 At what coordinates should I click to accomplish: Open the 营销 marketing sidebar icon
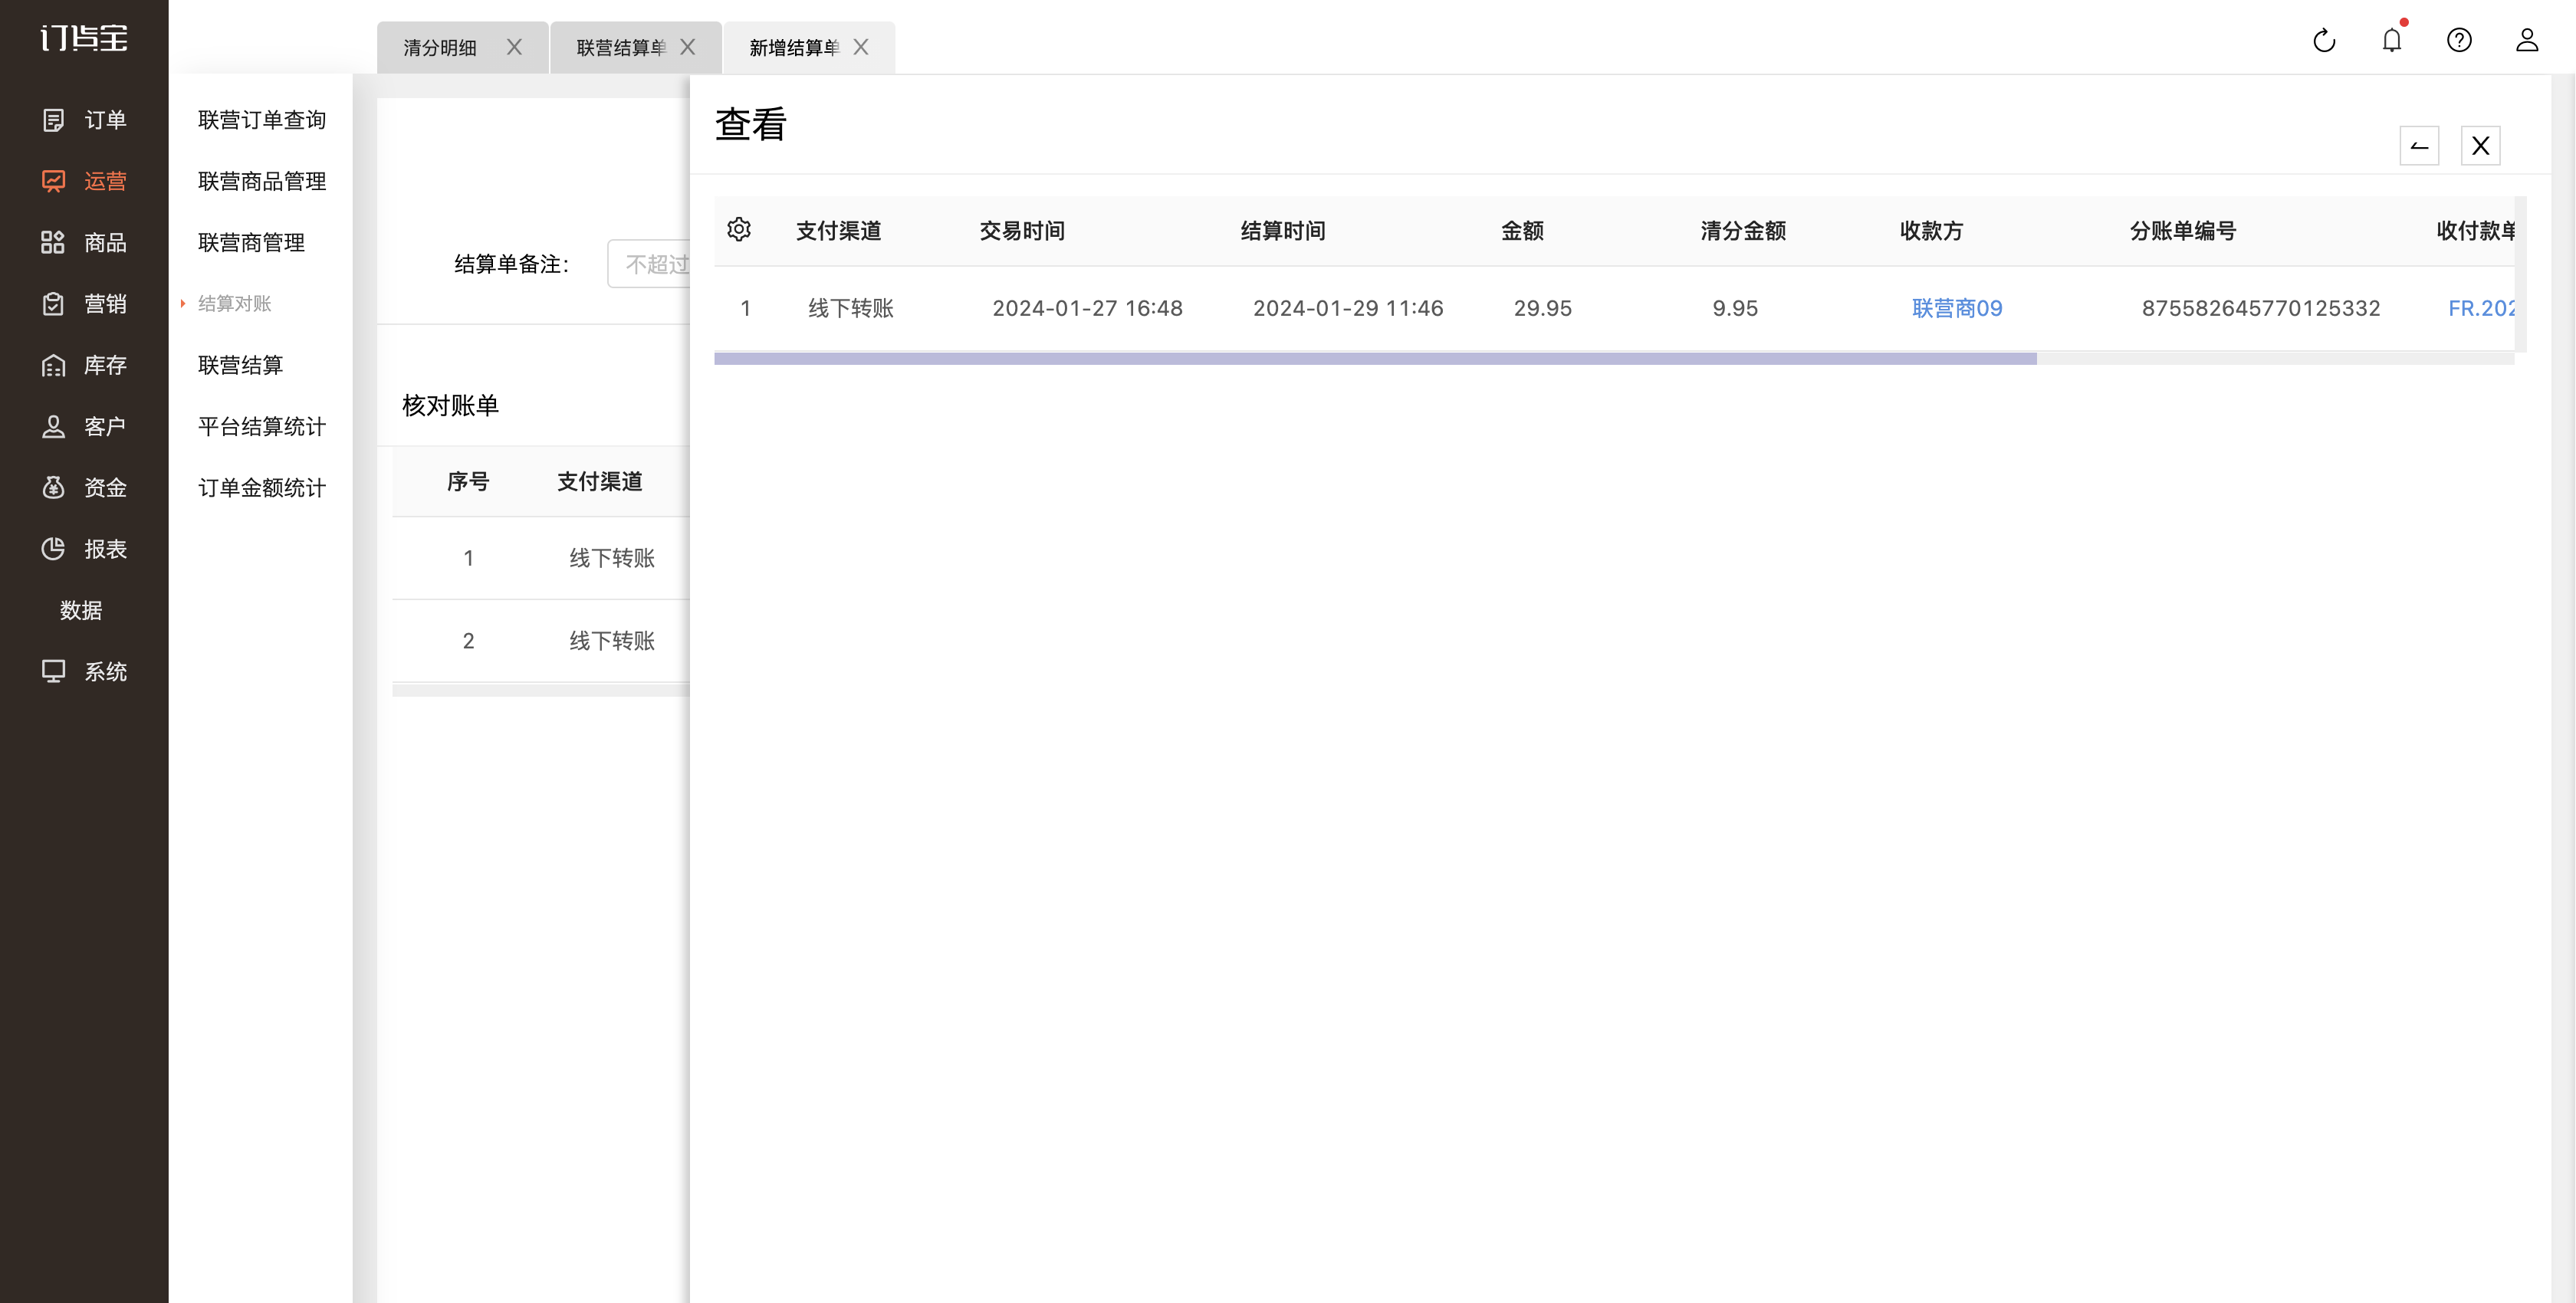click(x=53, y=304)
